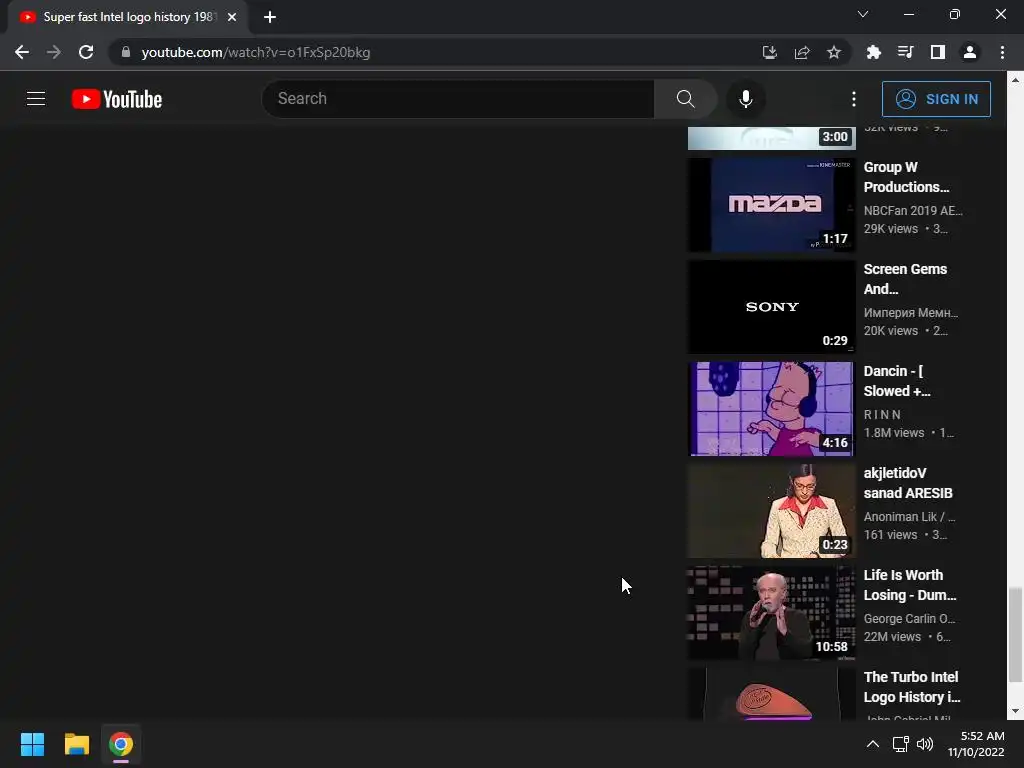This screenshot has height=768, width=1024.
Task: Open George Carlin thumbnail video
Action: click(x=771, y=613)
